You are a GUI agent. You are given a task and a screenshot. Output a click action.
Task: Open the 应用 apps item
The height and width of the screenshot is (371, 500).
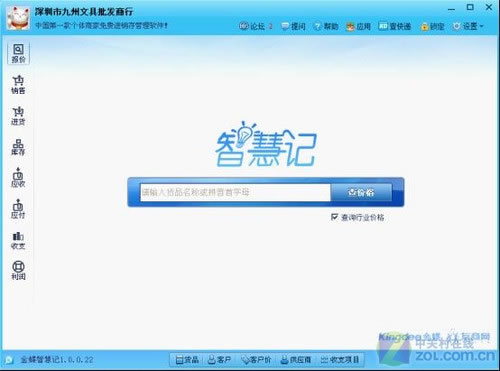pyautogui.click(x=359, y=26)
